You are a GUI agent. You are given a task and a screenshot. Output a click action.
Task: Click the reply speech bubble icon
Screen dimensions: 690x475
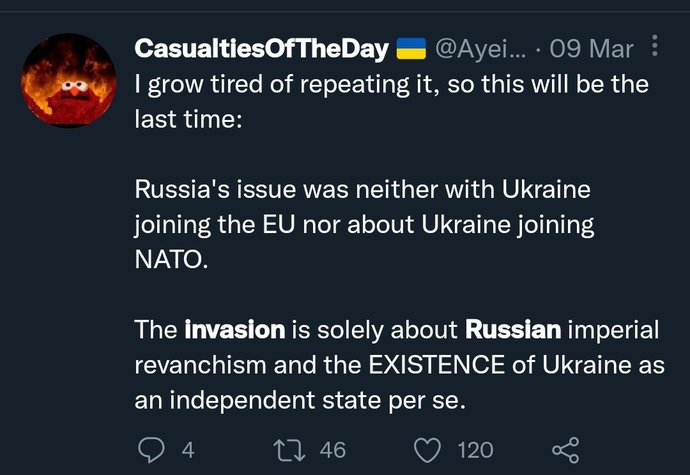(151, 450)
